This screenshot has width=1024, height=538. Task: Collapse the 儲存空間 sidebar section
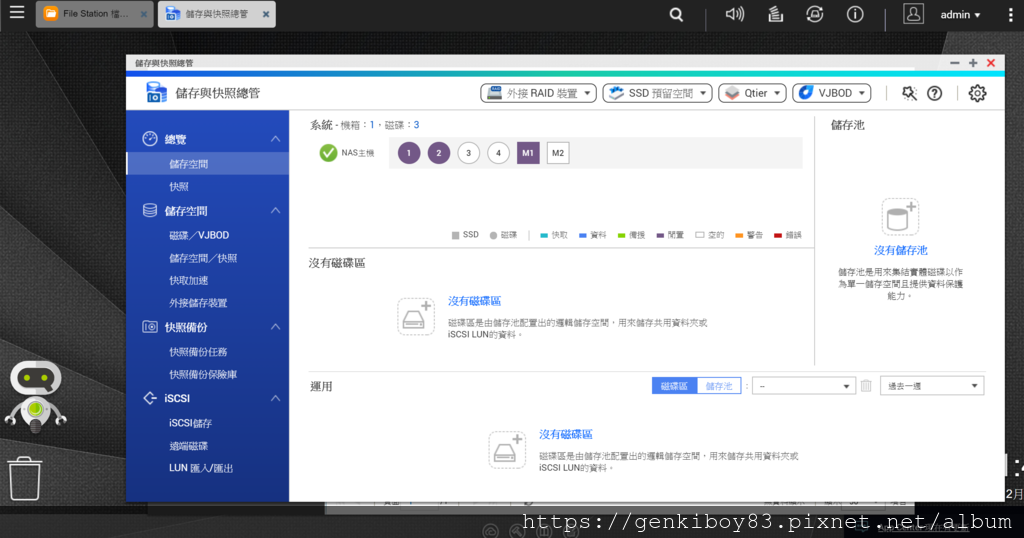click(x=276, y=211)
